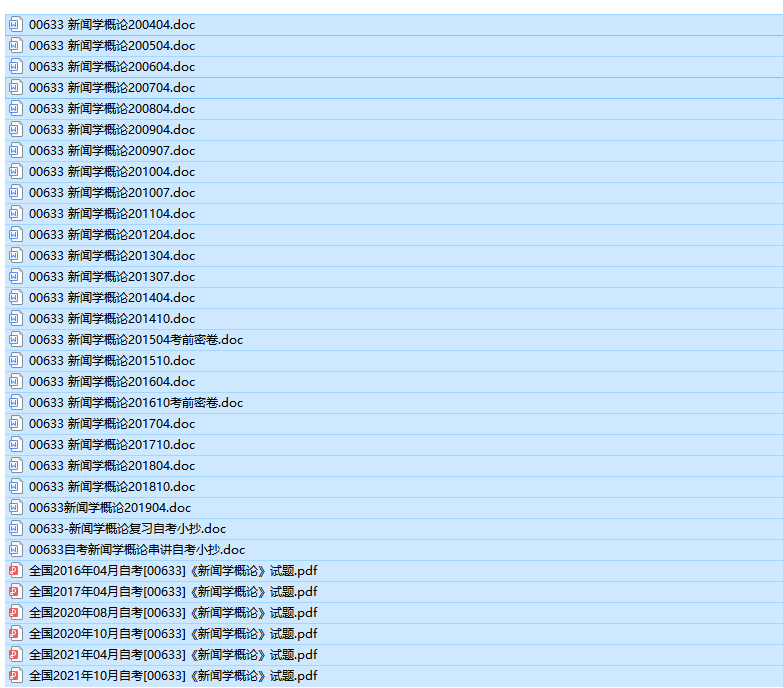783x688 pixels.
Task: Select file name 00633 新闻学概论201510.doc
Action: [x=112, y=360]
